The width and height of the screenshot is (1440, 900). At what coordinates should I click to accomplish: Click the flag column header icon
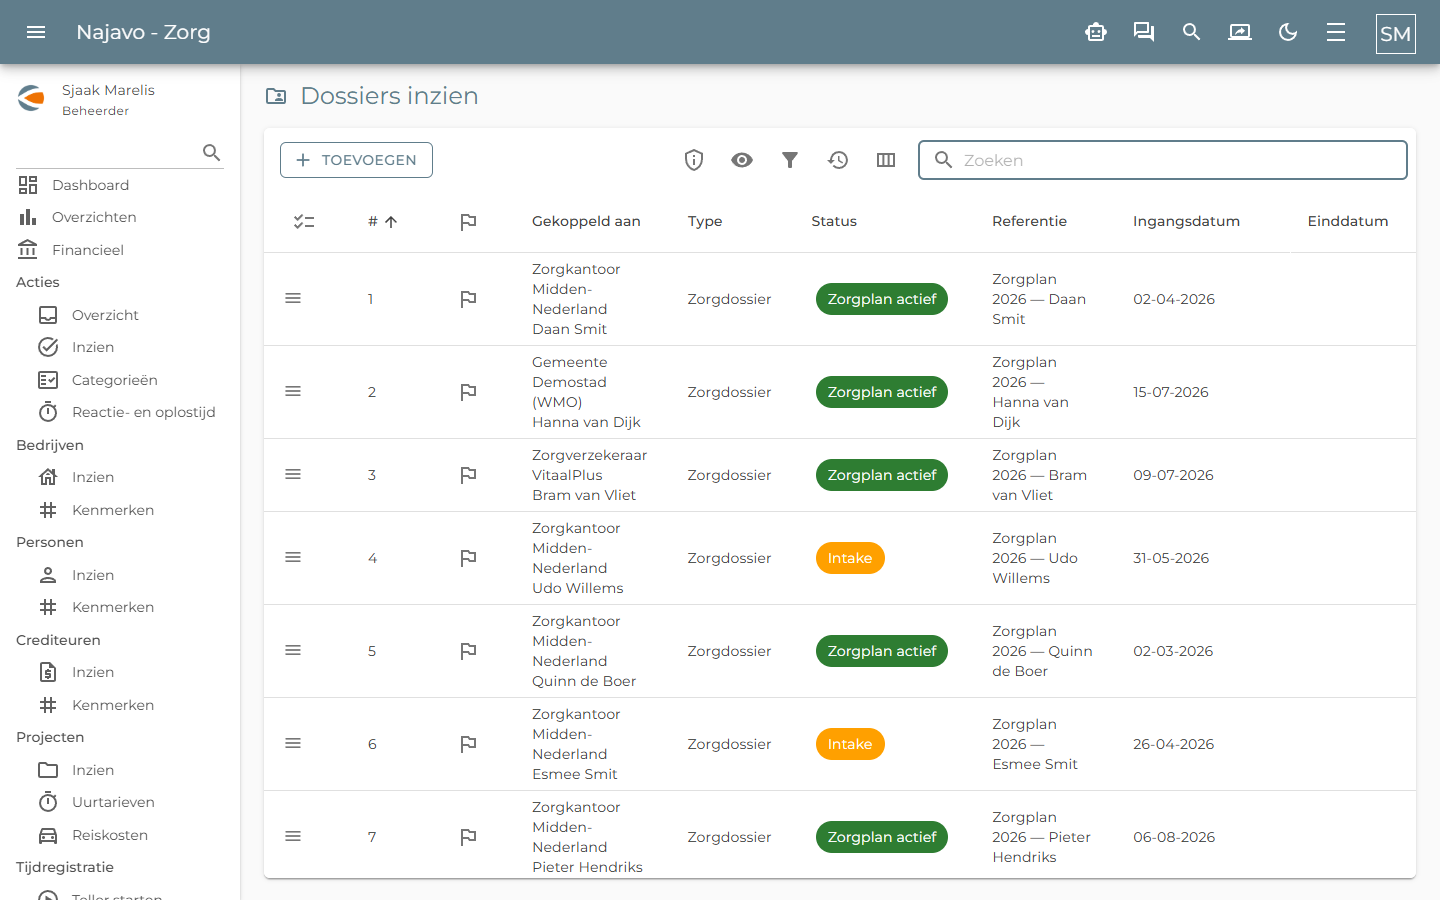(468, 222)
